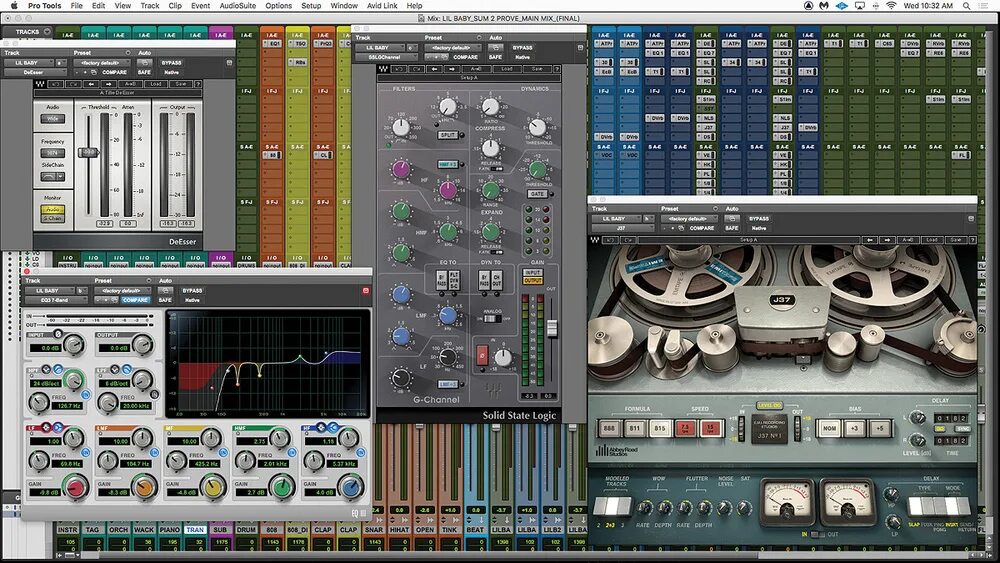Toggle BYPASS in the J37 window

coord(759,219)
